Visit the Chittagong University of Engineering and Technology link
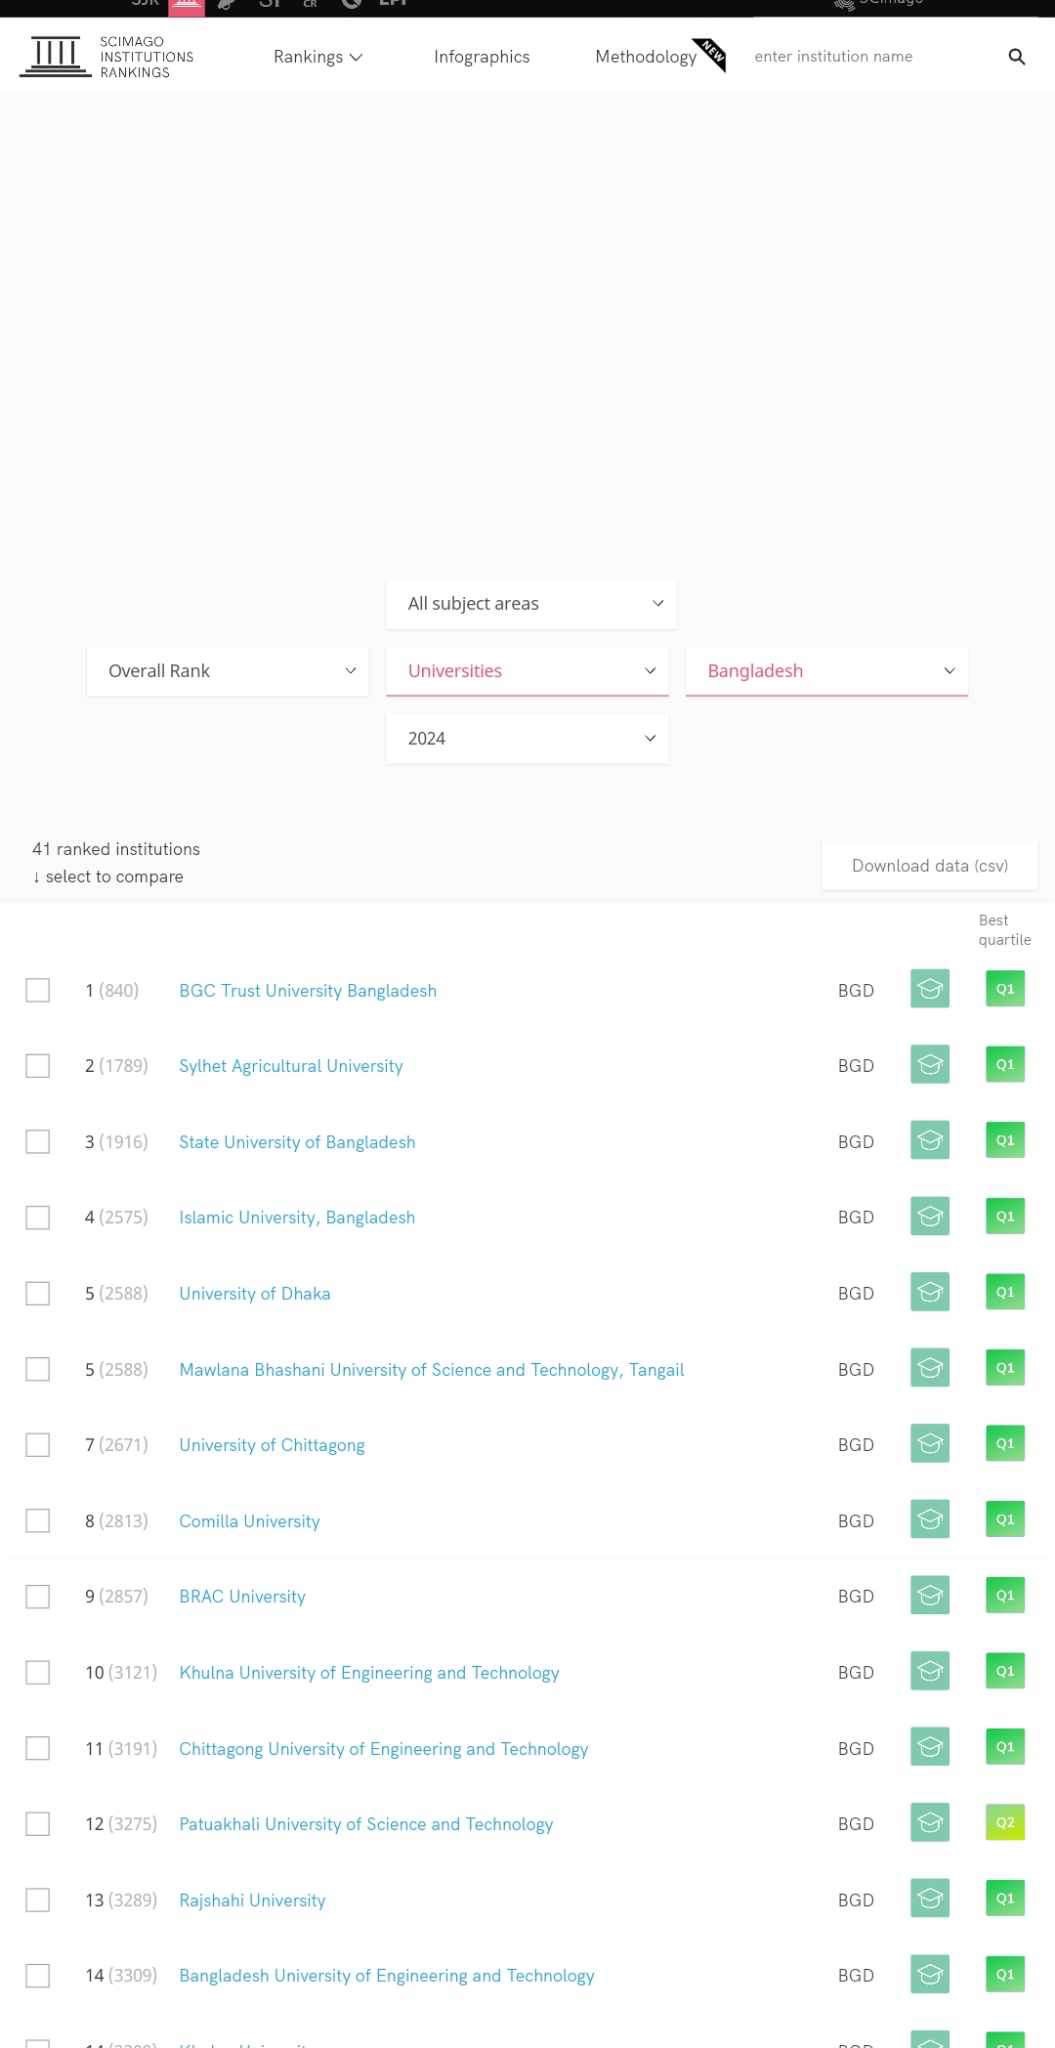1055x2048 pixels. tap(384, 1749)
